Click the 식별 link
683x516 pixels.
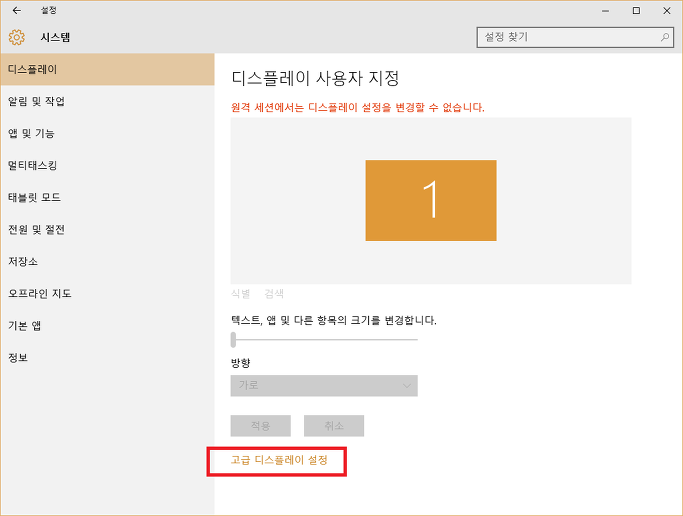[x=240, y=294]
